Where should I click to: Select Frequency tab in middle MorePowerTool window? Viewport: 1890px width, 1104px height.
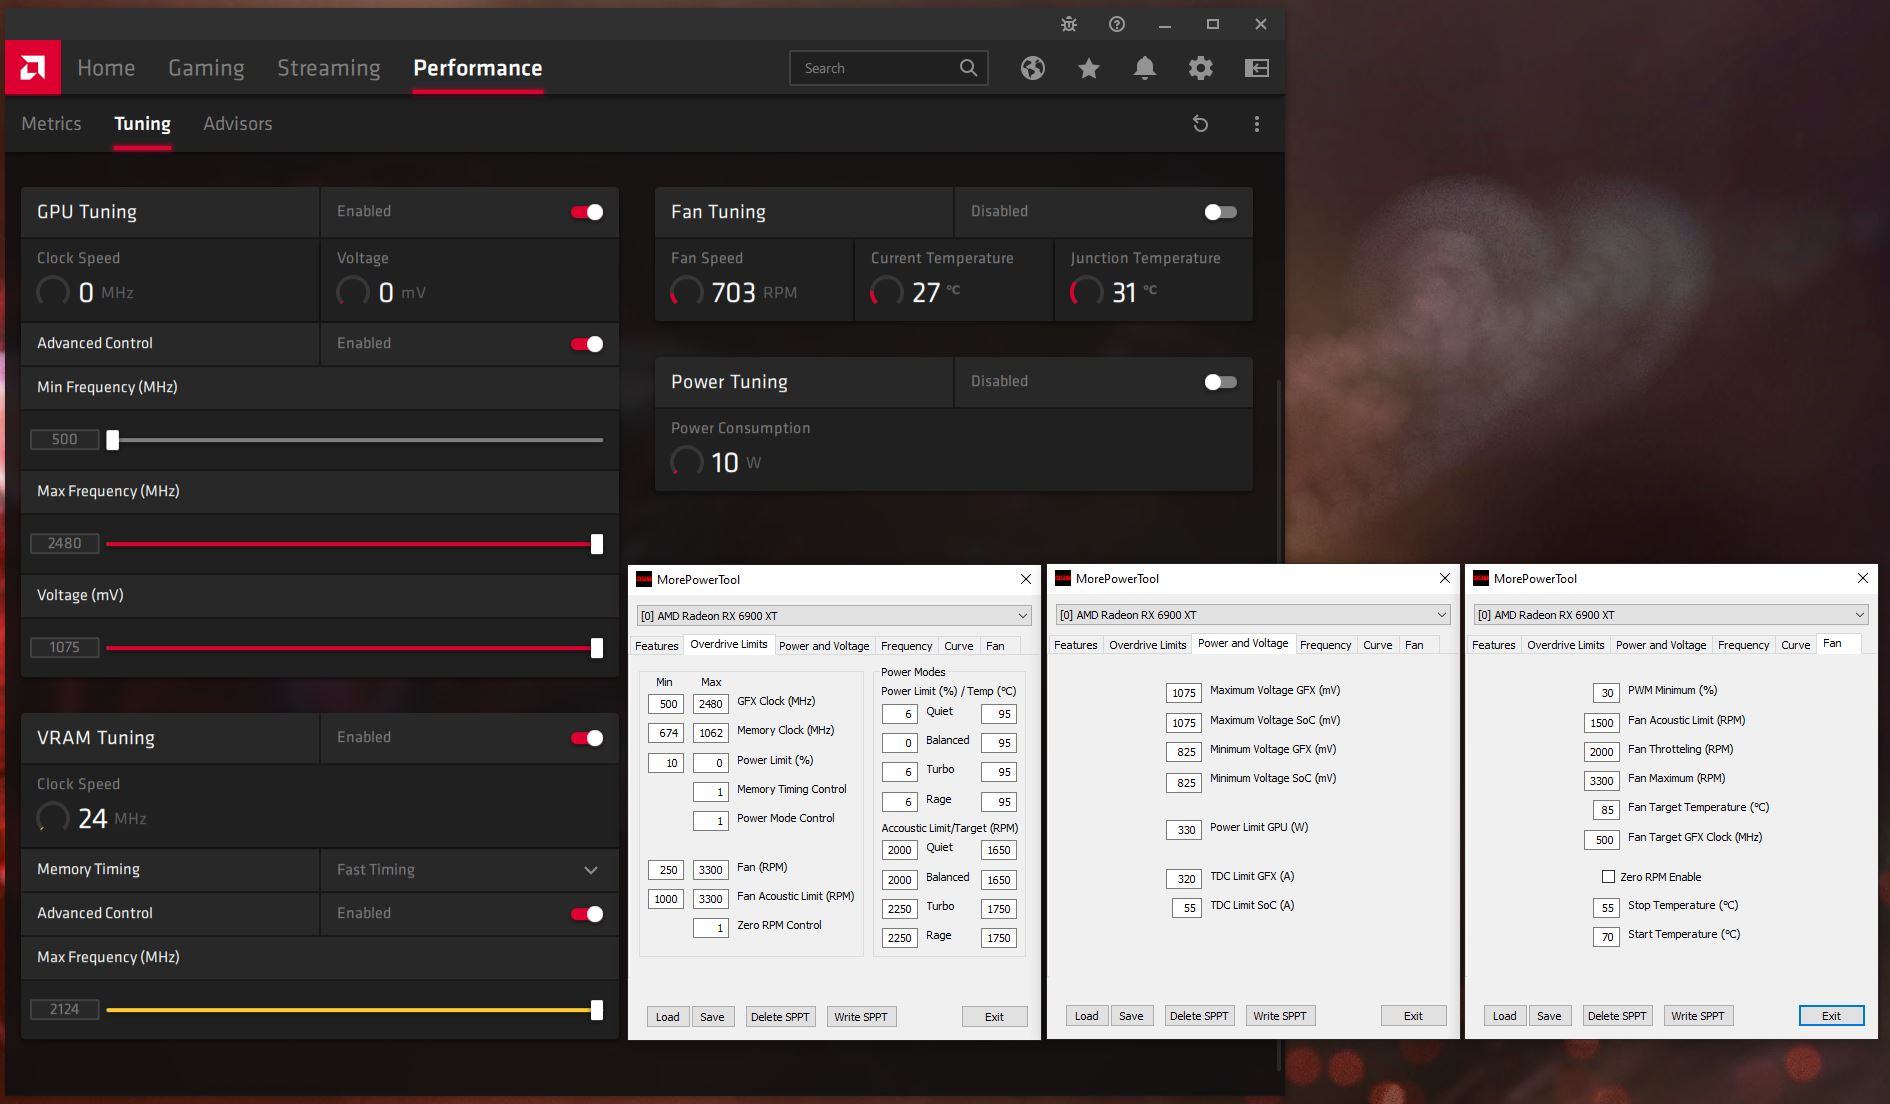coord(1325,645)
